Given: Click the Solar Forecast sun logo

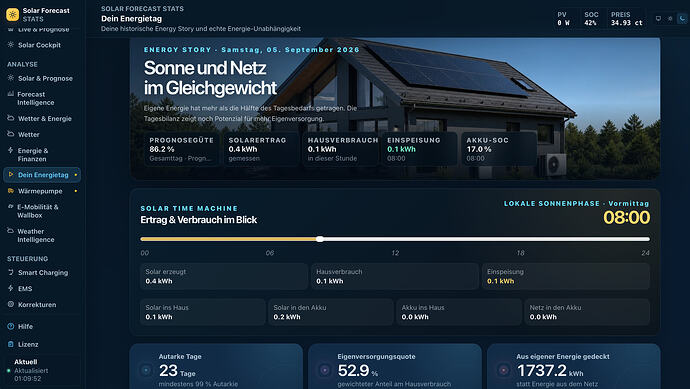Looking at the screenshot, I should click(12, 15).
